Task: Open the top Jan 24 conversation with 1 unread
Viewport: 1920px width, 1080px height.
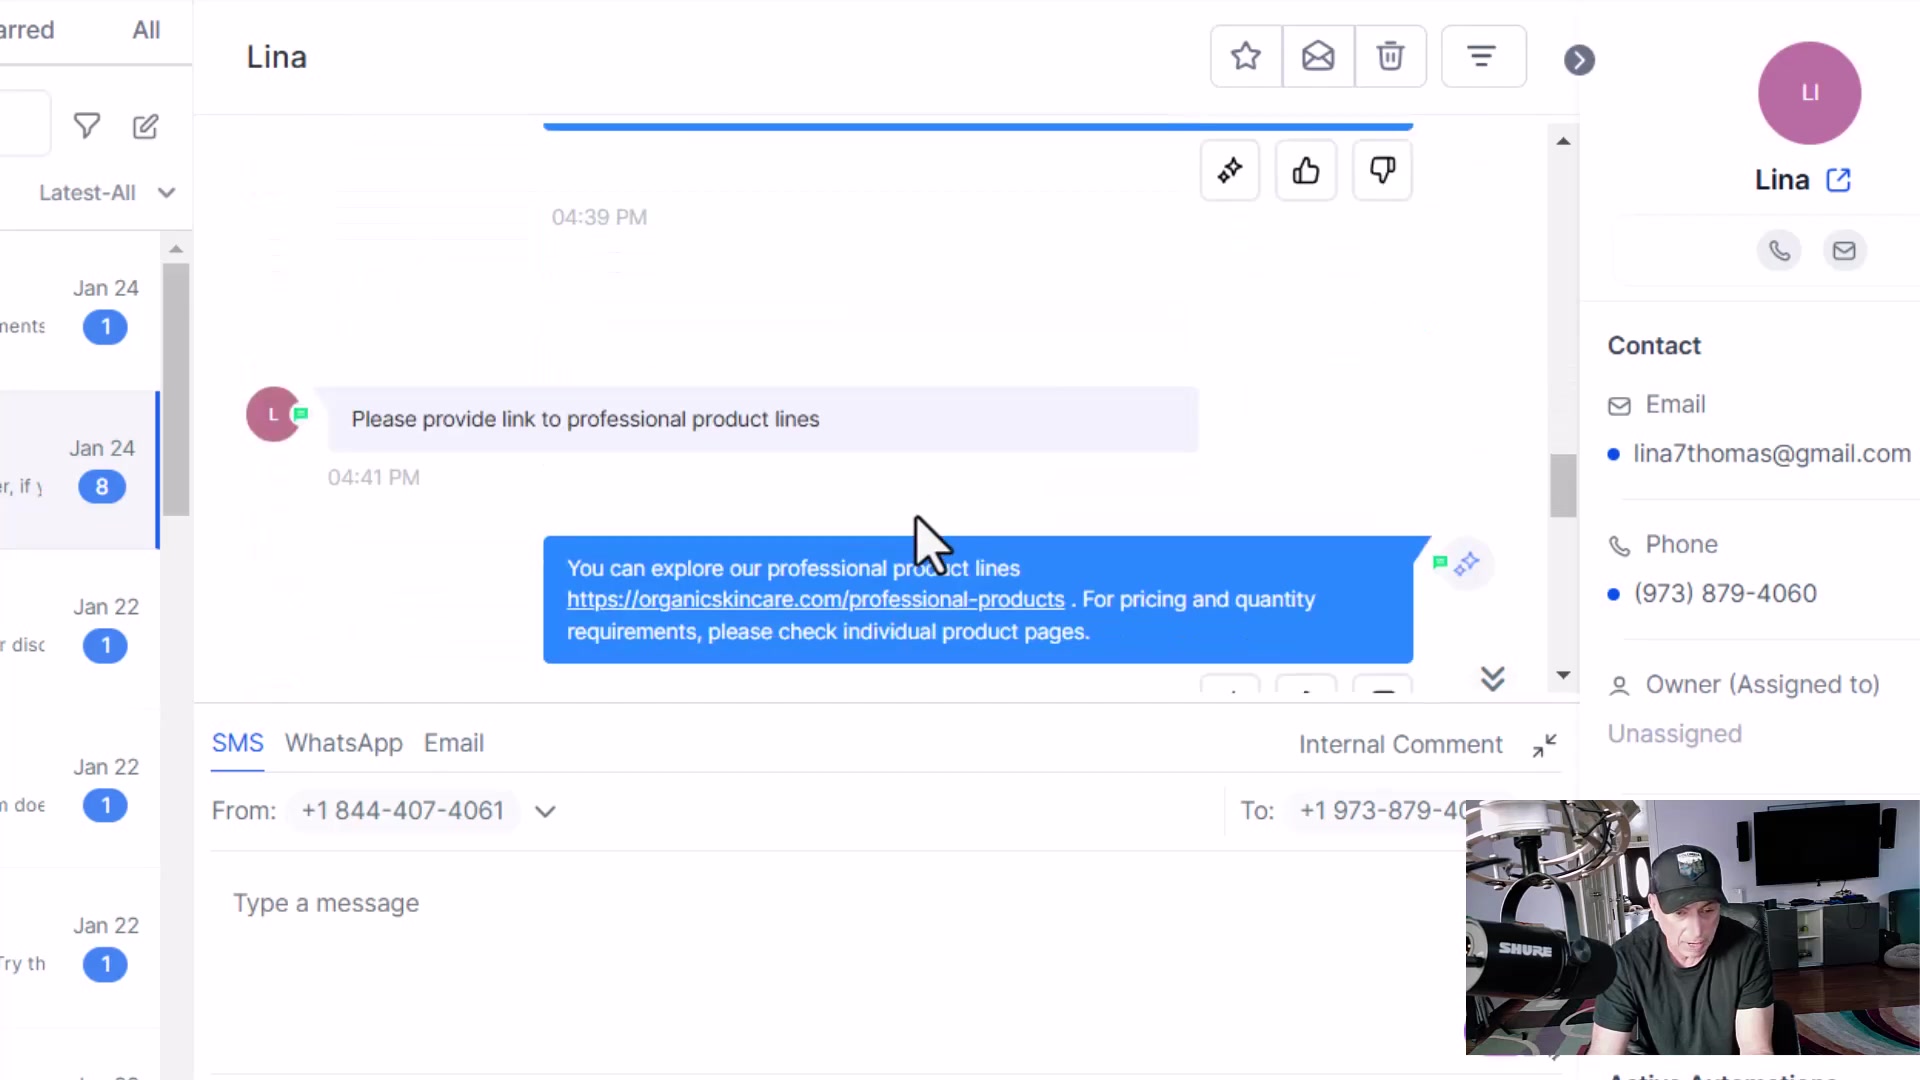Action: point(80,310)
